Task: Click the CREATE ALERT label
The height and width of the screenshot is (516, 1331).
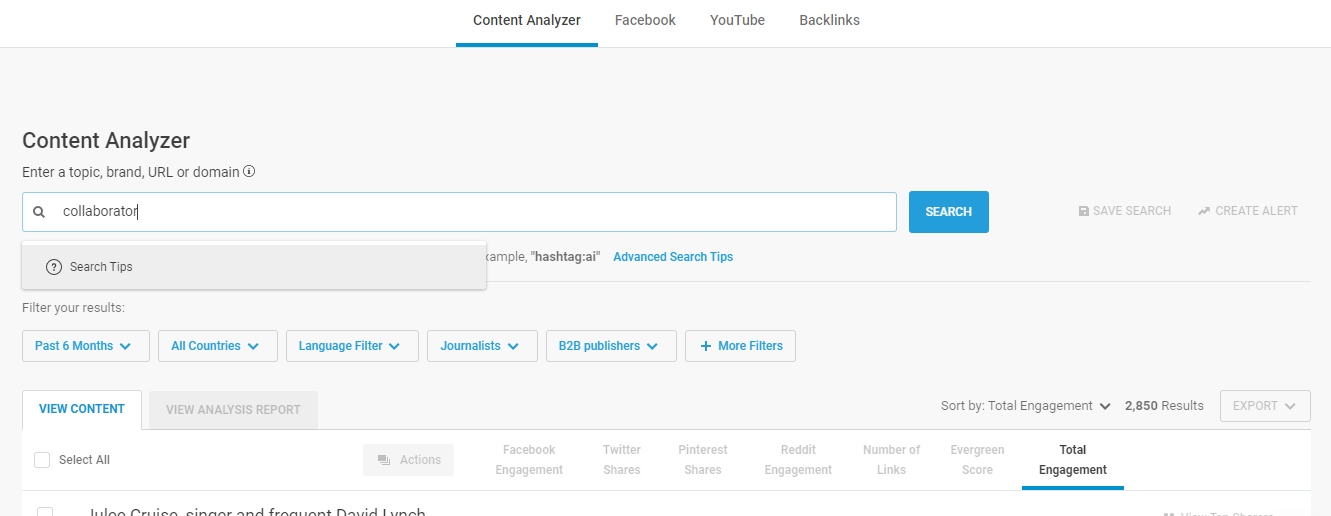Action: 1256,211
